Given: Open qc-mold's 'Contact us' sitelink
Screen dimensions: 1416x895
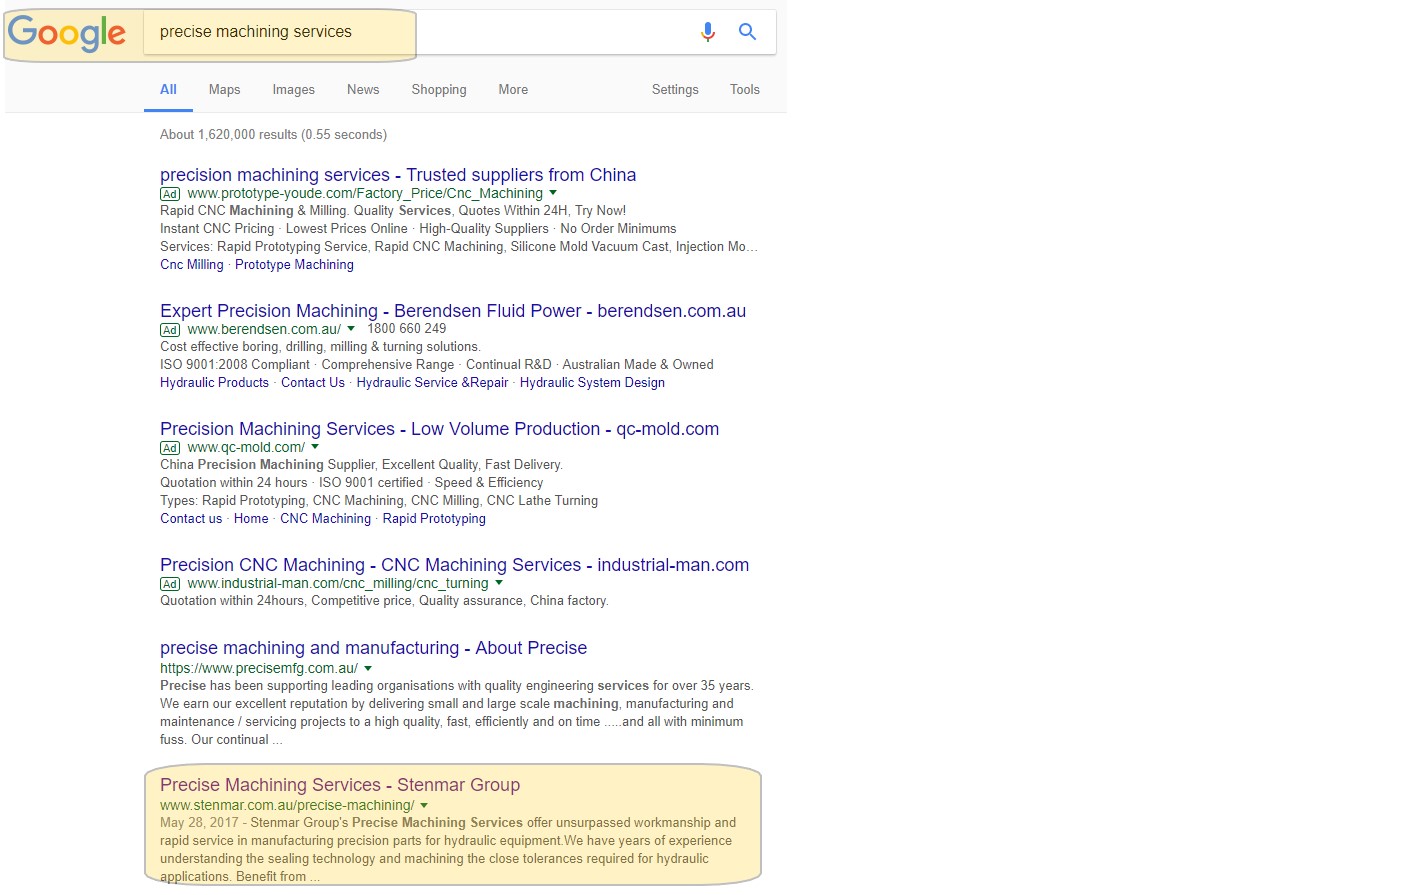Looking at the screenshot, I should 191,519.
